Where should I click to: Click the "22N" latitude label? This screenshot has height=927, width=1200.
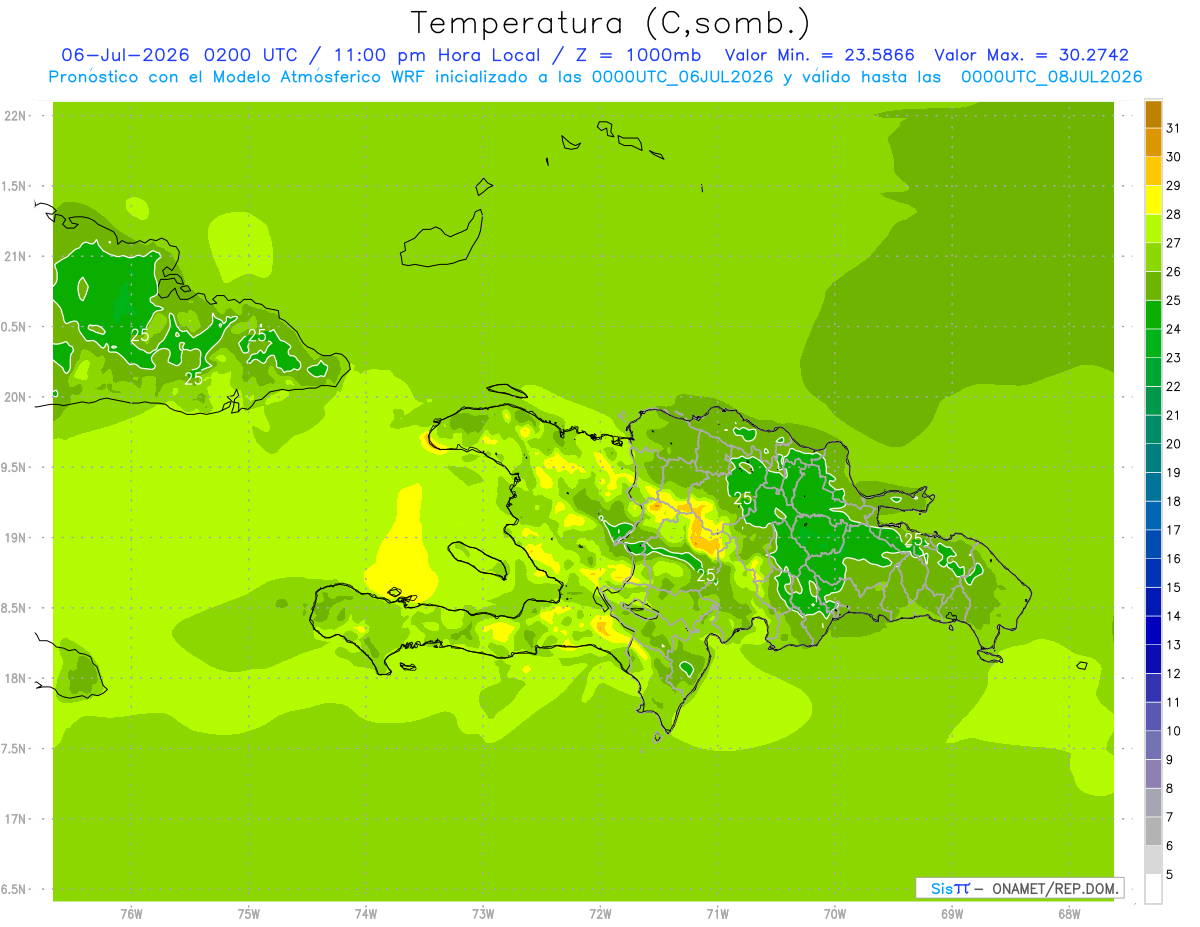click(15, 116)
